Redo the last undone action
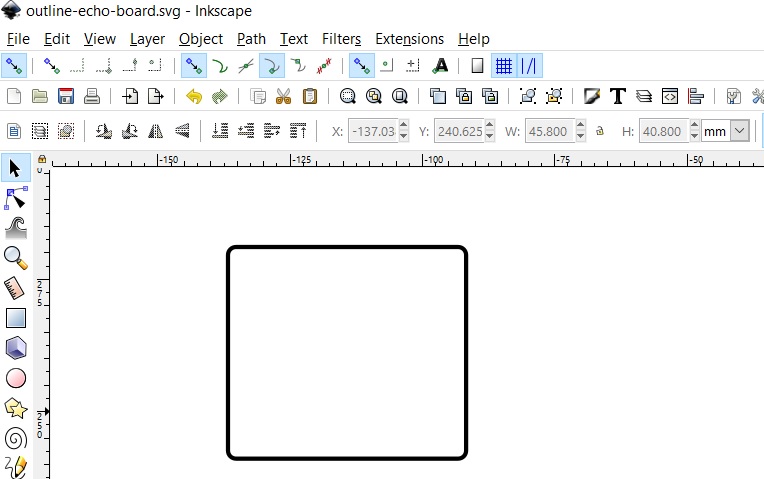Image resolution: width=764 pixels, height=479 pixels. [220, 96]
